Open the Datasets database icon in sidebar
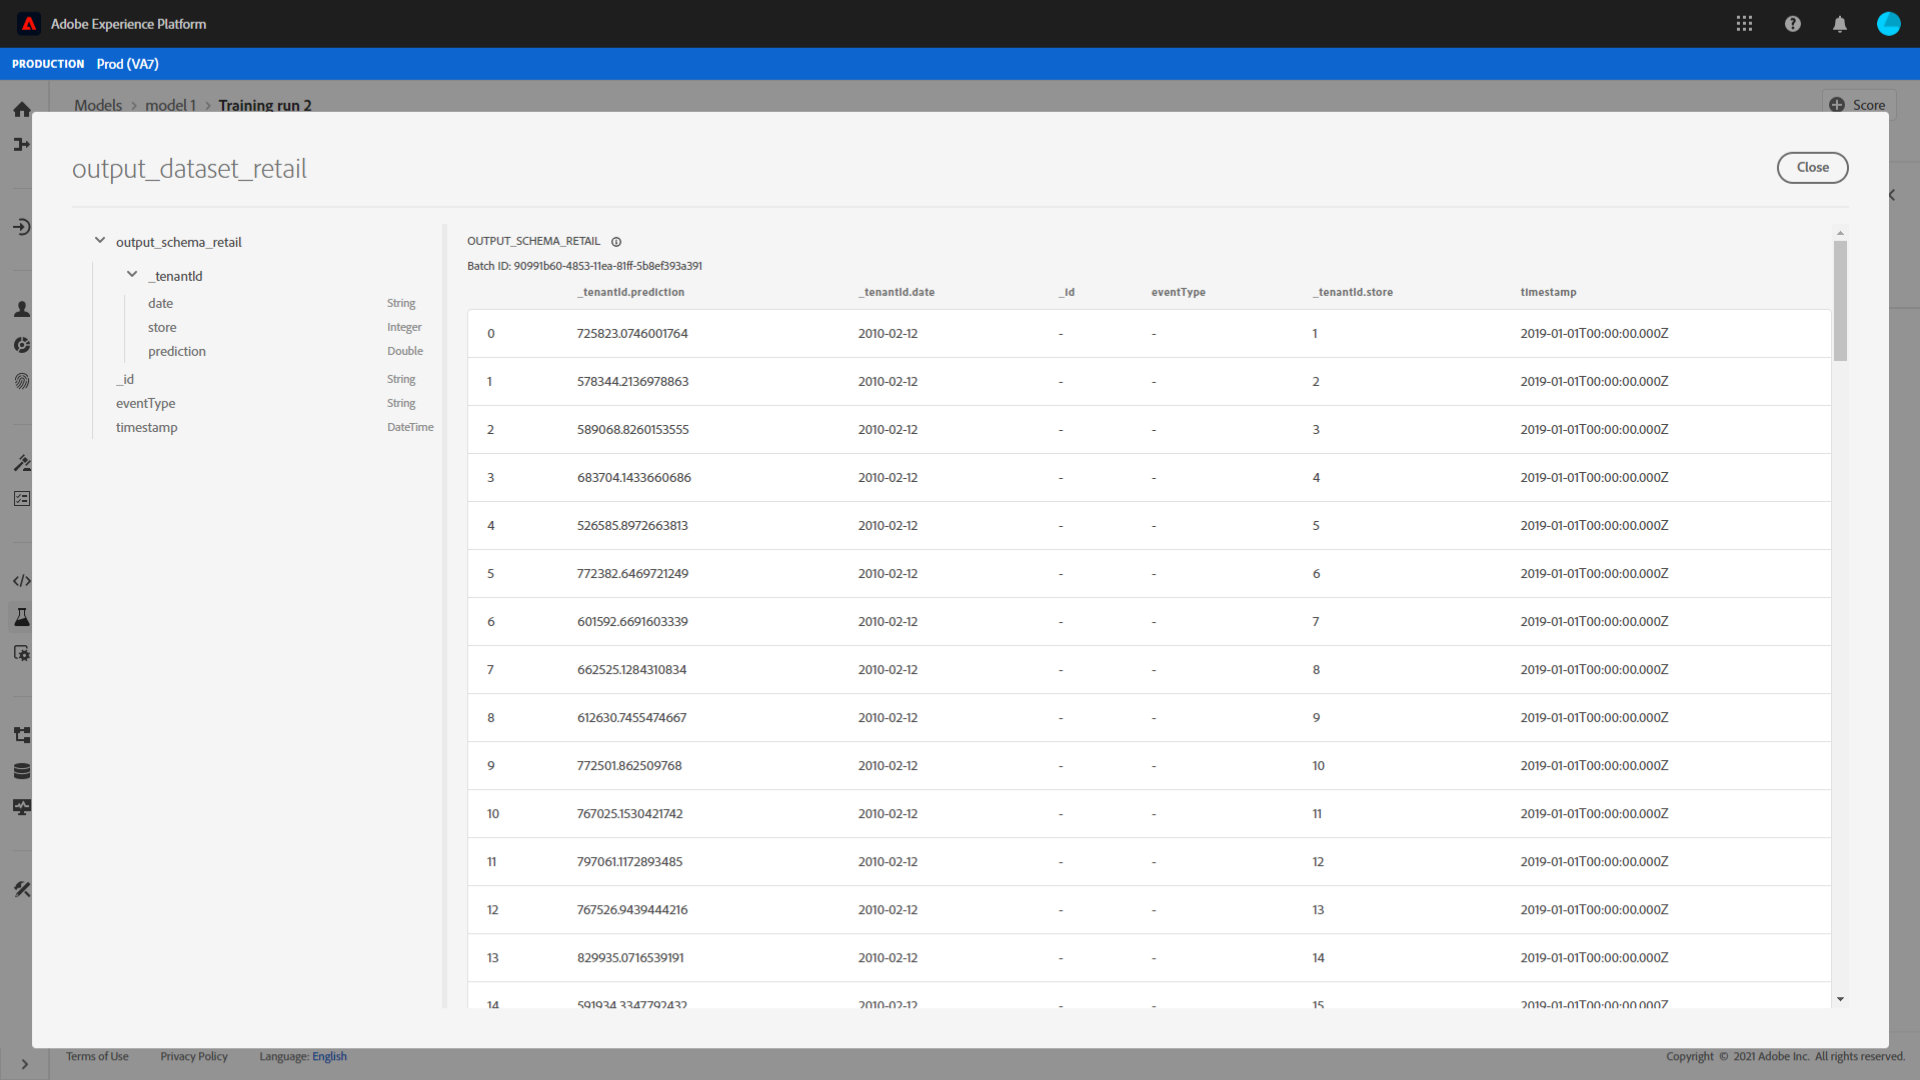This screenshot has height=1080, width=1920. tap(22, 771)
